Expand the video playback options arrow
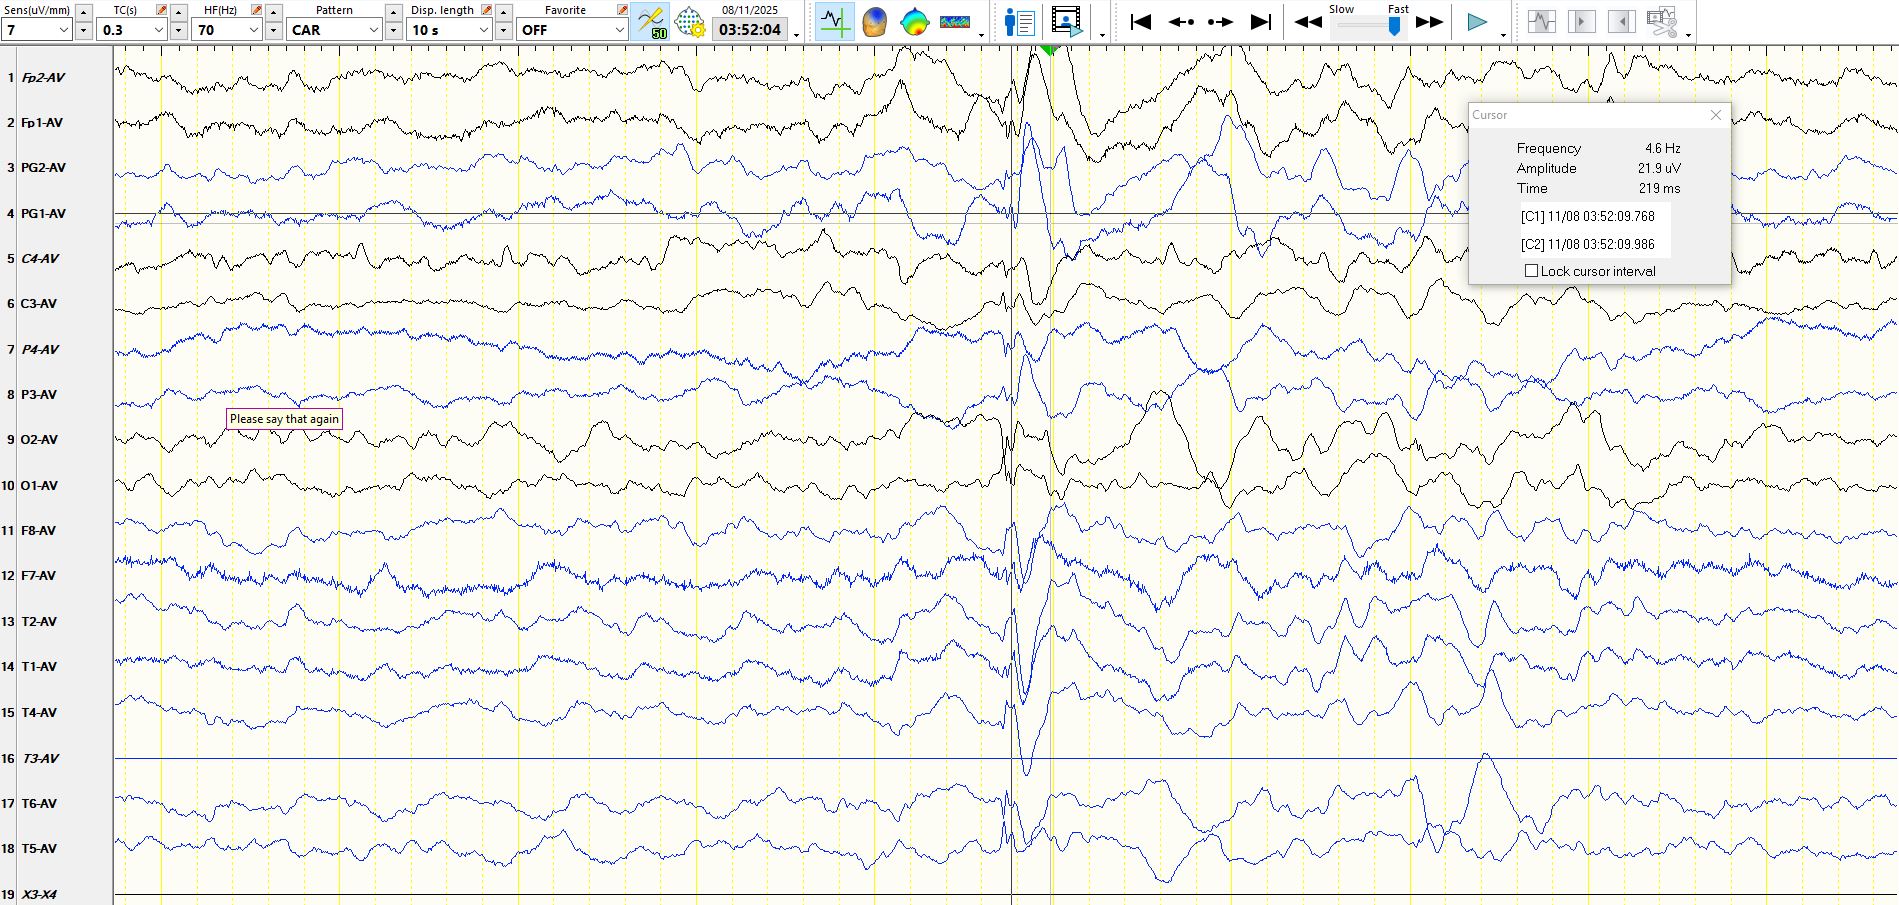Screen dimensions: 1899x905 (x=1102, y=35)
